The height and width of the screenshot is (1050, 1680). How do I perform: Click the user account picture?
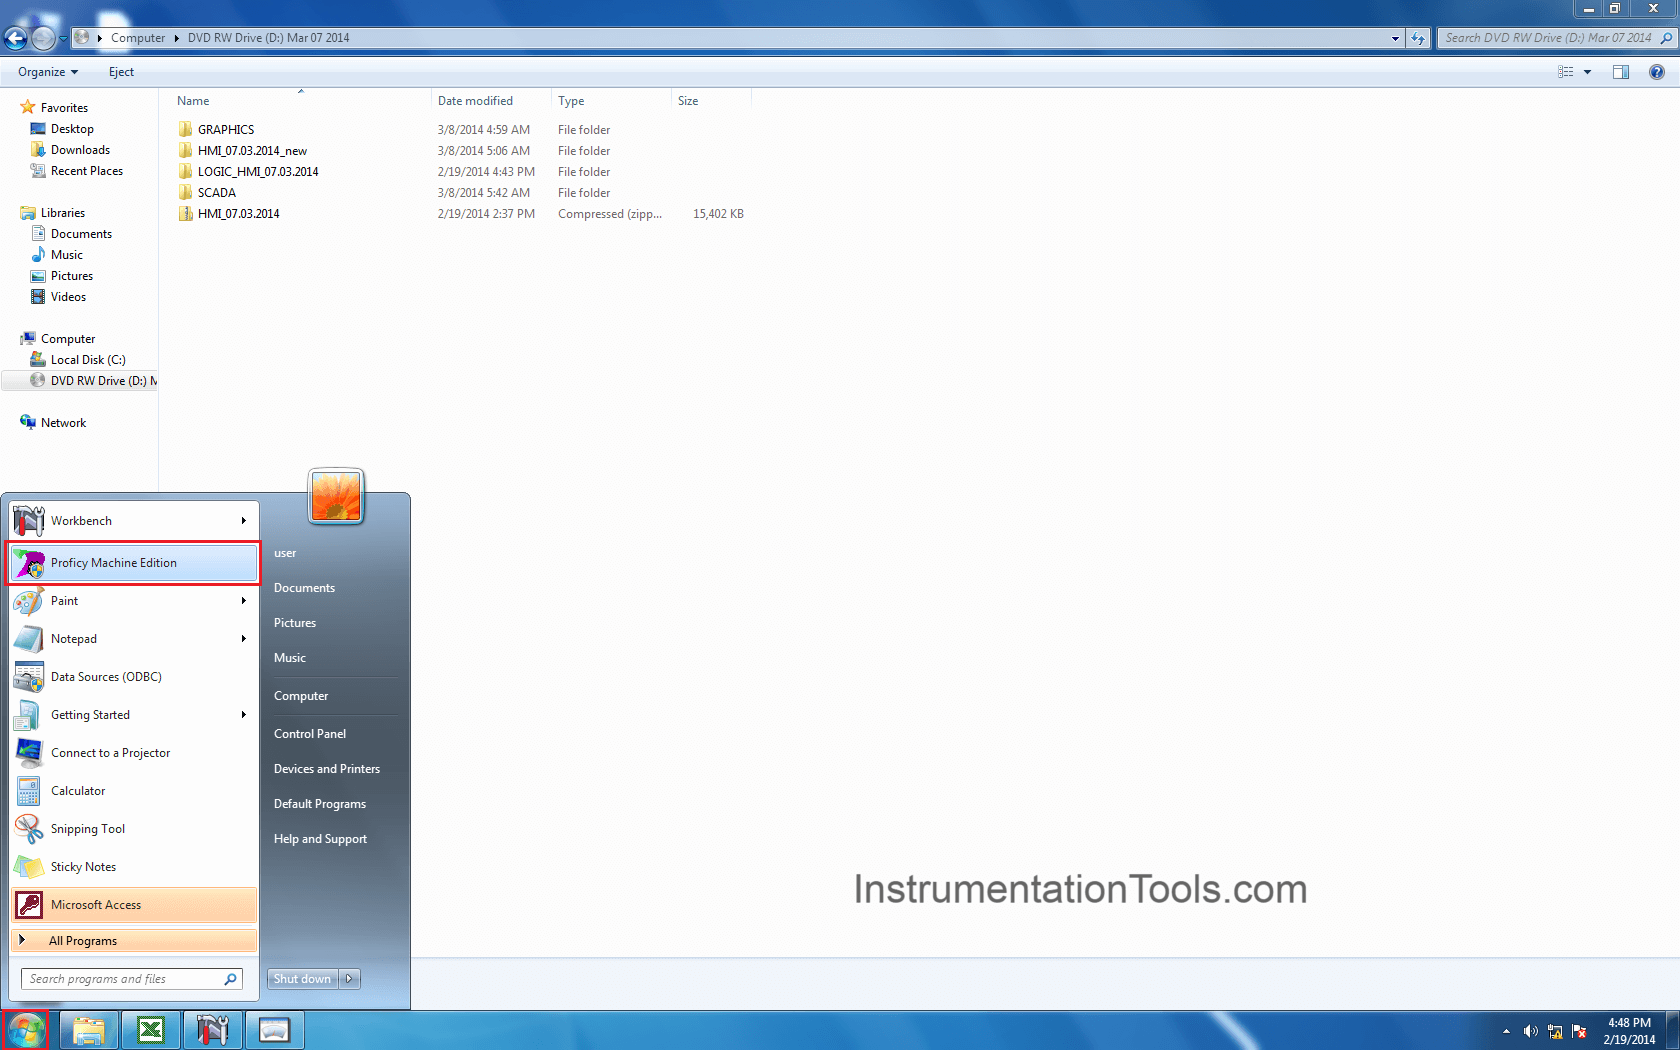pyautogui.click(x=336, y=496)
